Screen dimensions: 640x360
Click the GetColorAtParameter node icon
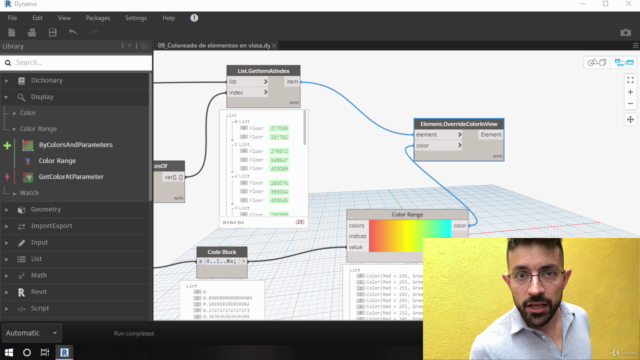pos(28,177)
